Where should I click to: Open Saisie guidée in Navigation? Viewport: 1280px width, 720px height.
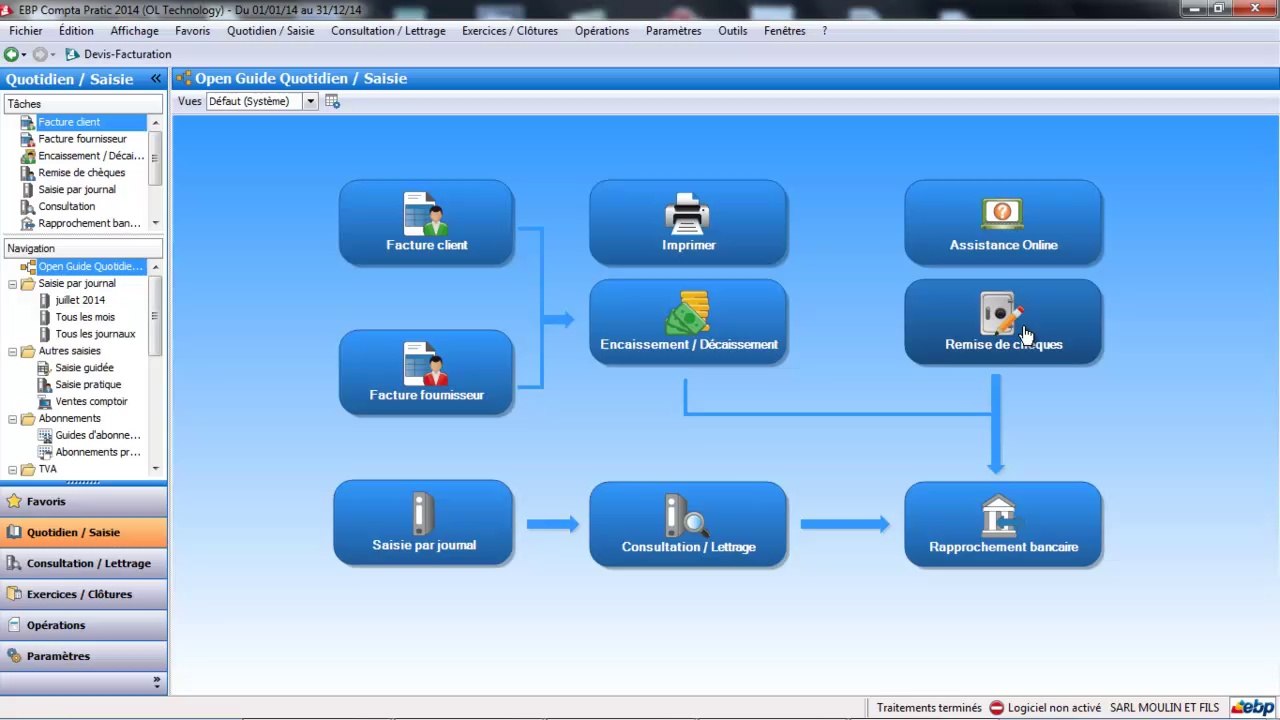[84, 368]
